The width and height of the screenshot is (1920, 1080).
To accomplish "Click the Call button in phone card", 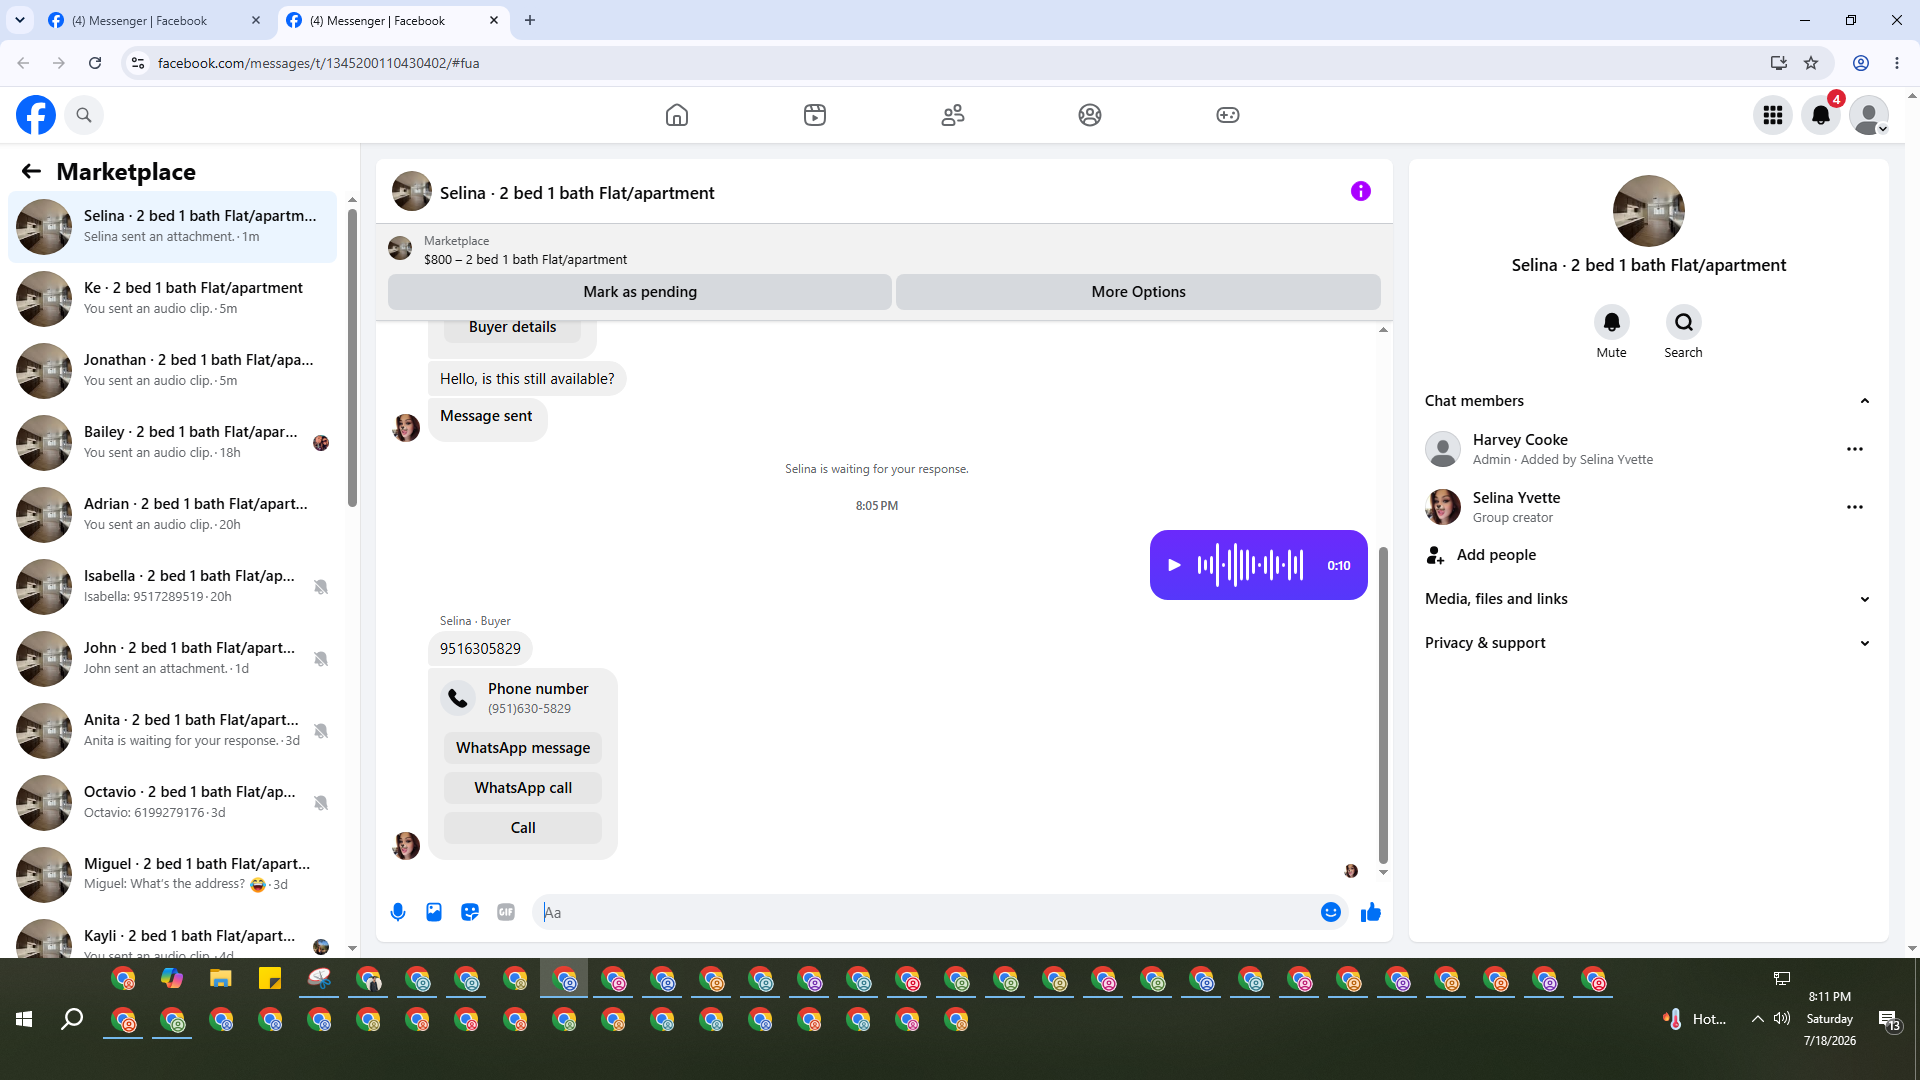I will [x=523, y=828].
